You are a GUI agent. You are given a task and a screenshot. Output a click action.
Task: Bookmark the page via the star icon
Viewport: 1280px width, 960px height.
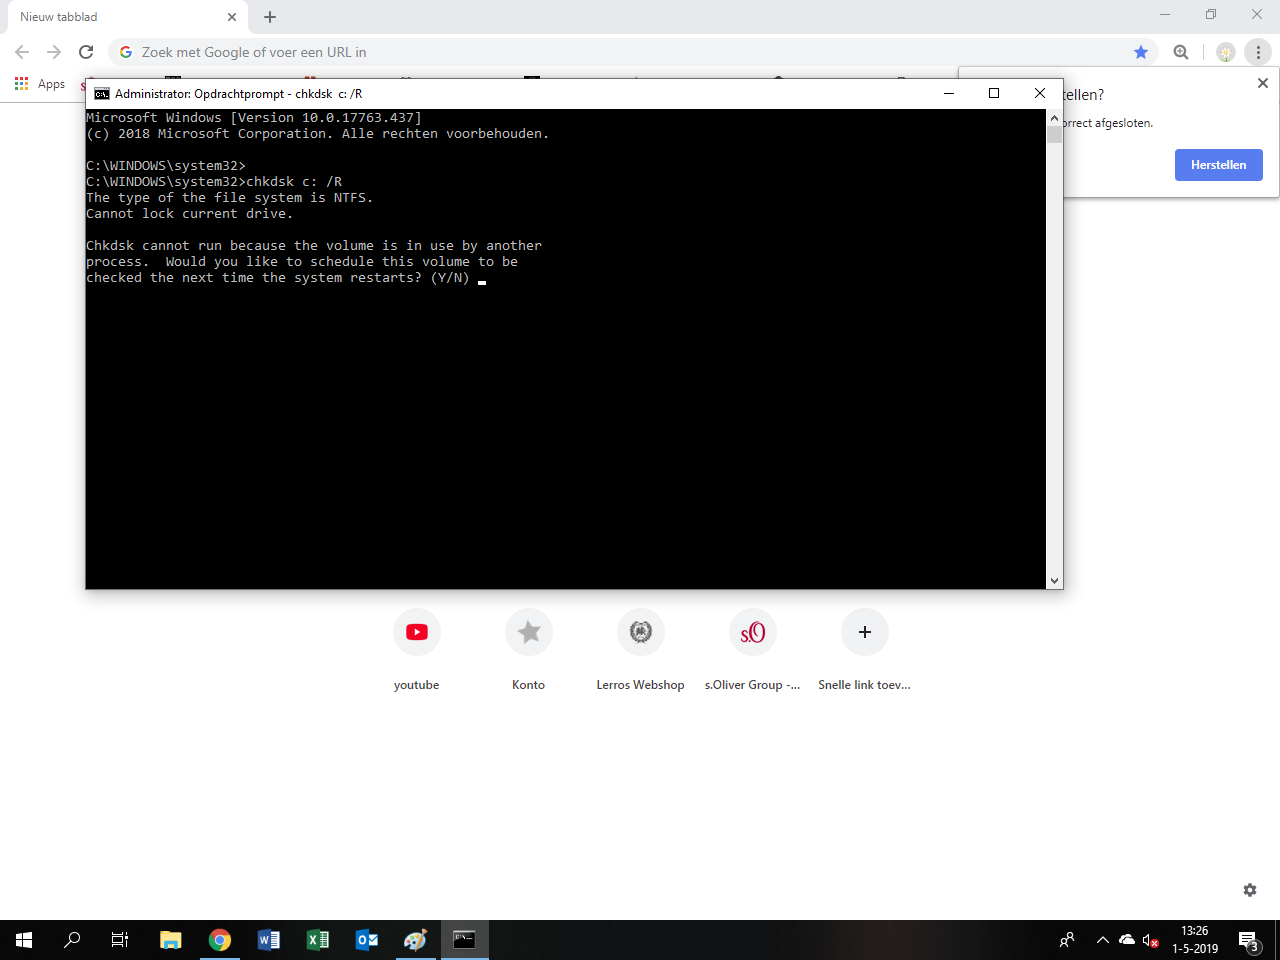tap(1139, 51)
